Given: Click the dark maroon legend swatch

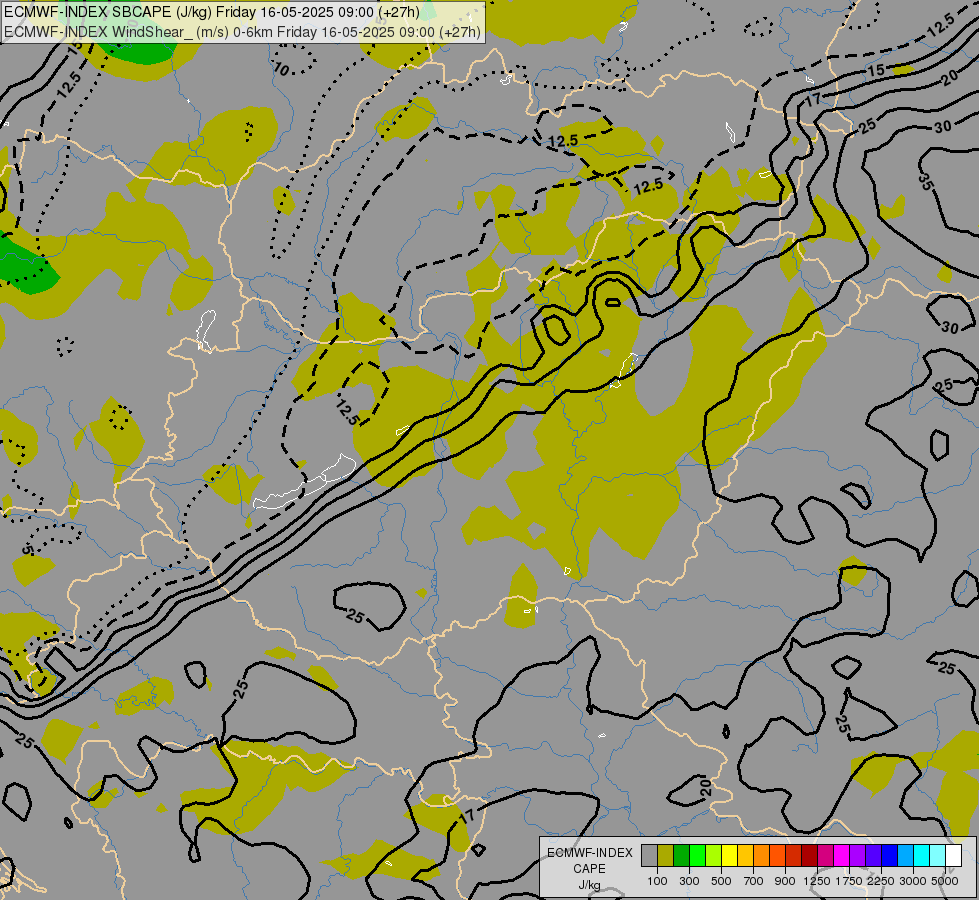Looking at the screenshot, I should 810,855.
